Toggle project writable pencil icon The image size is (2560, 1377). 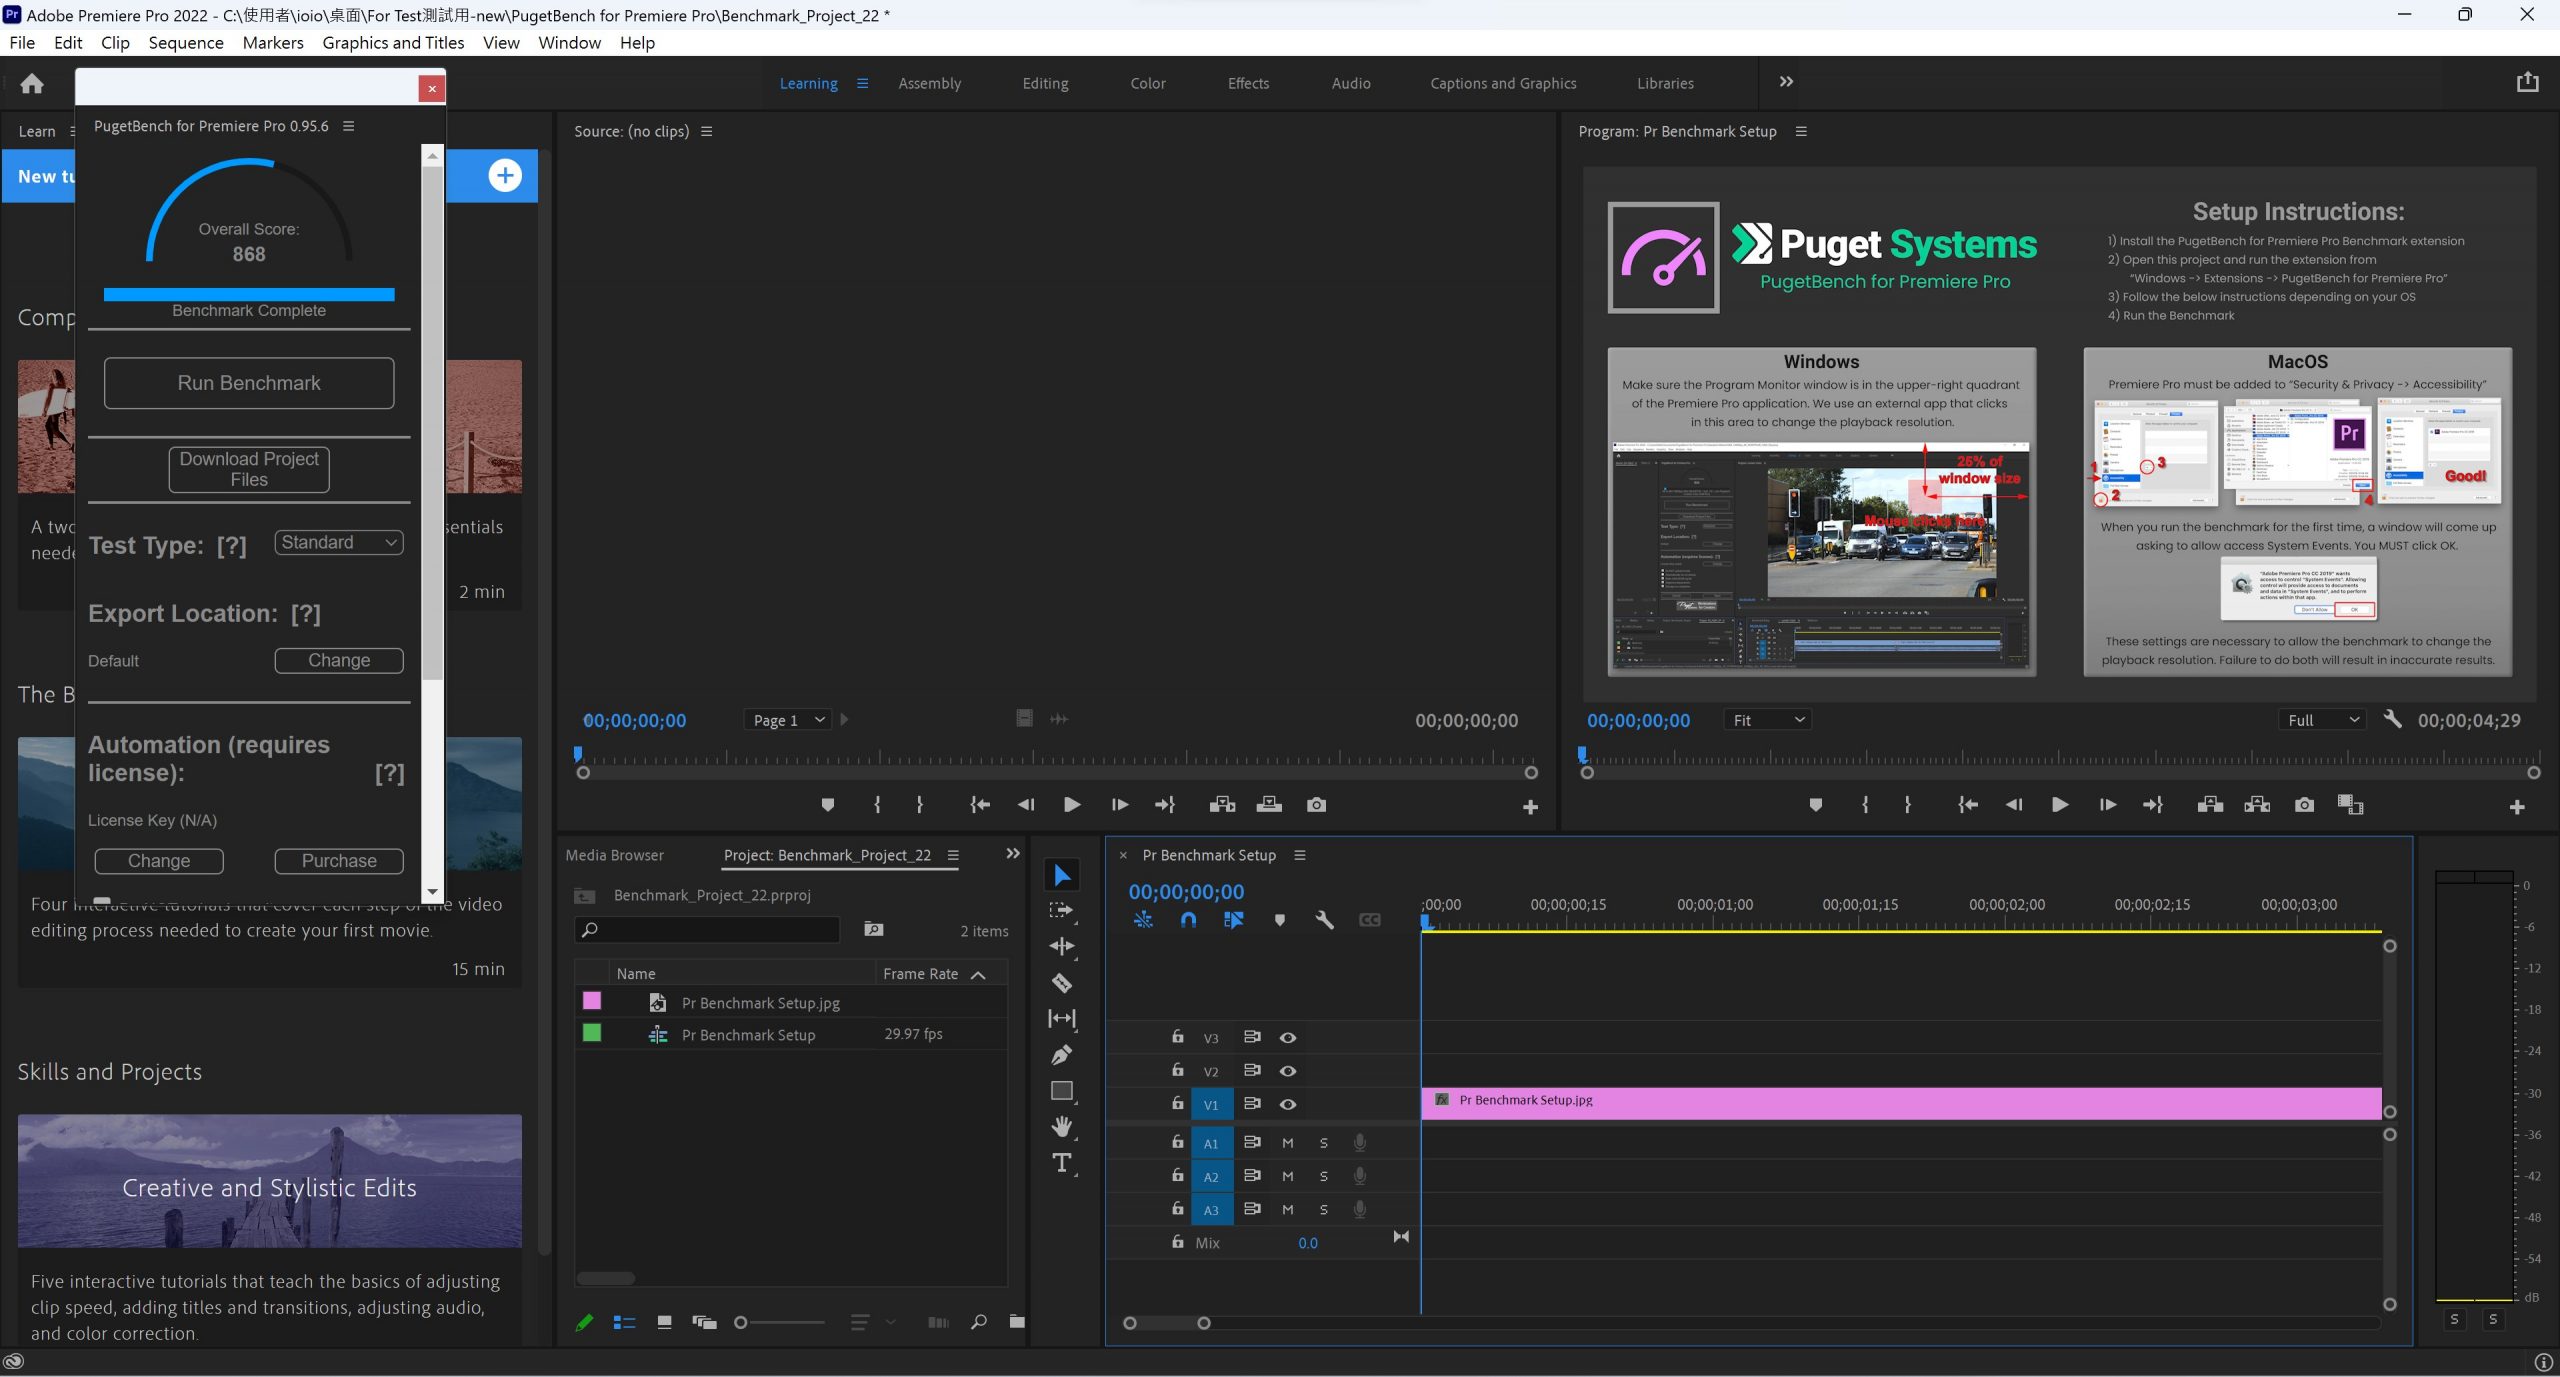point(585,1322)
